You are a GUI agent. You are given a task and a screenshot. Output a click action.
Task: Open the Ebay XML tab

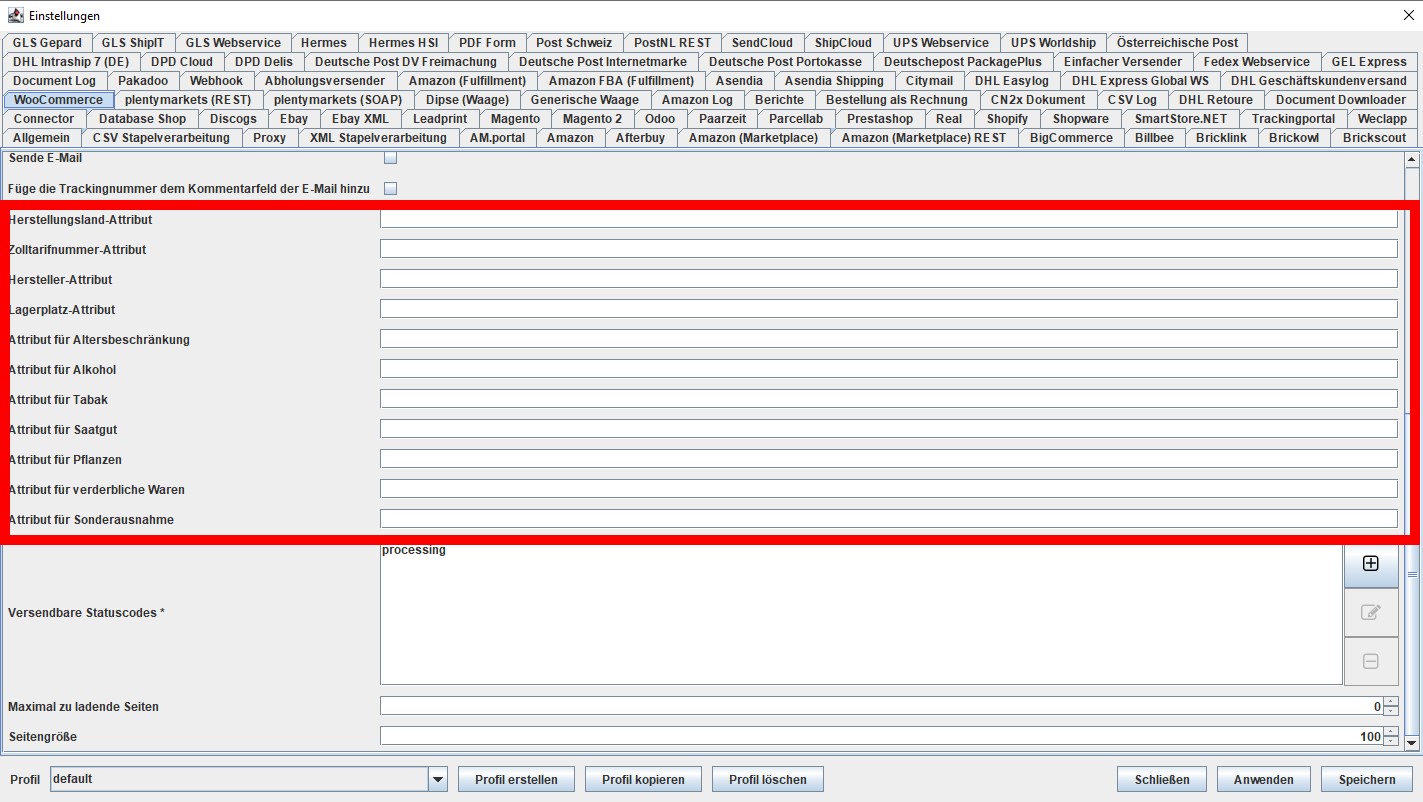360,119
